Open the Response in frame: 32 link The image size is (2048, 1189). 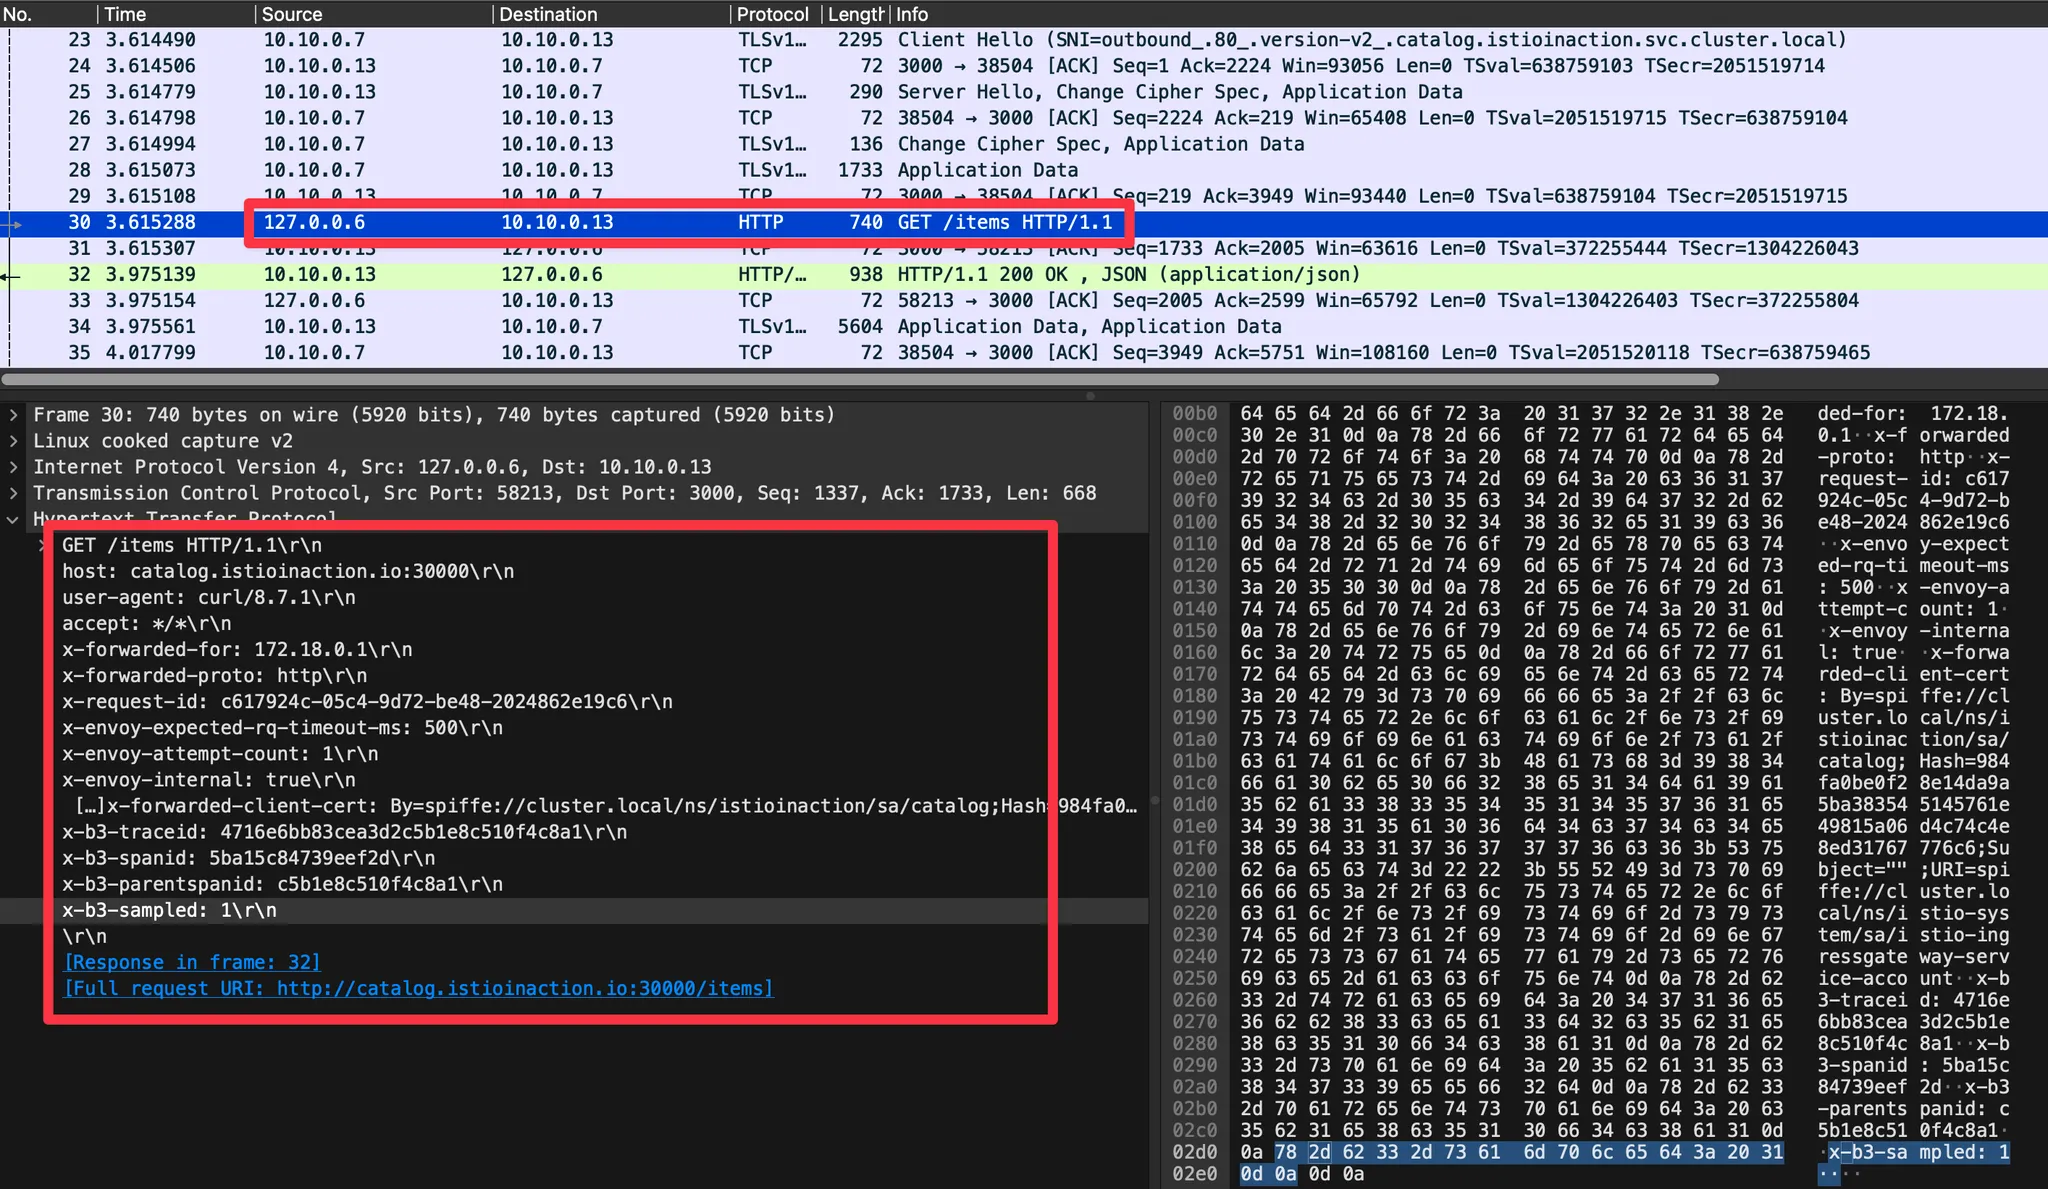192,962
